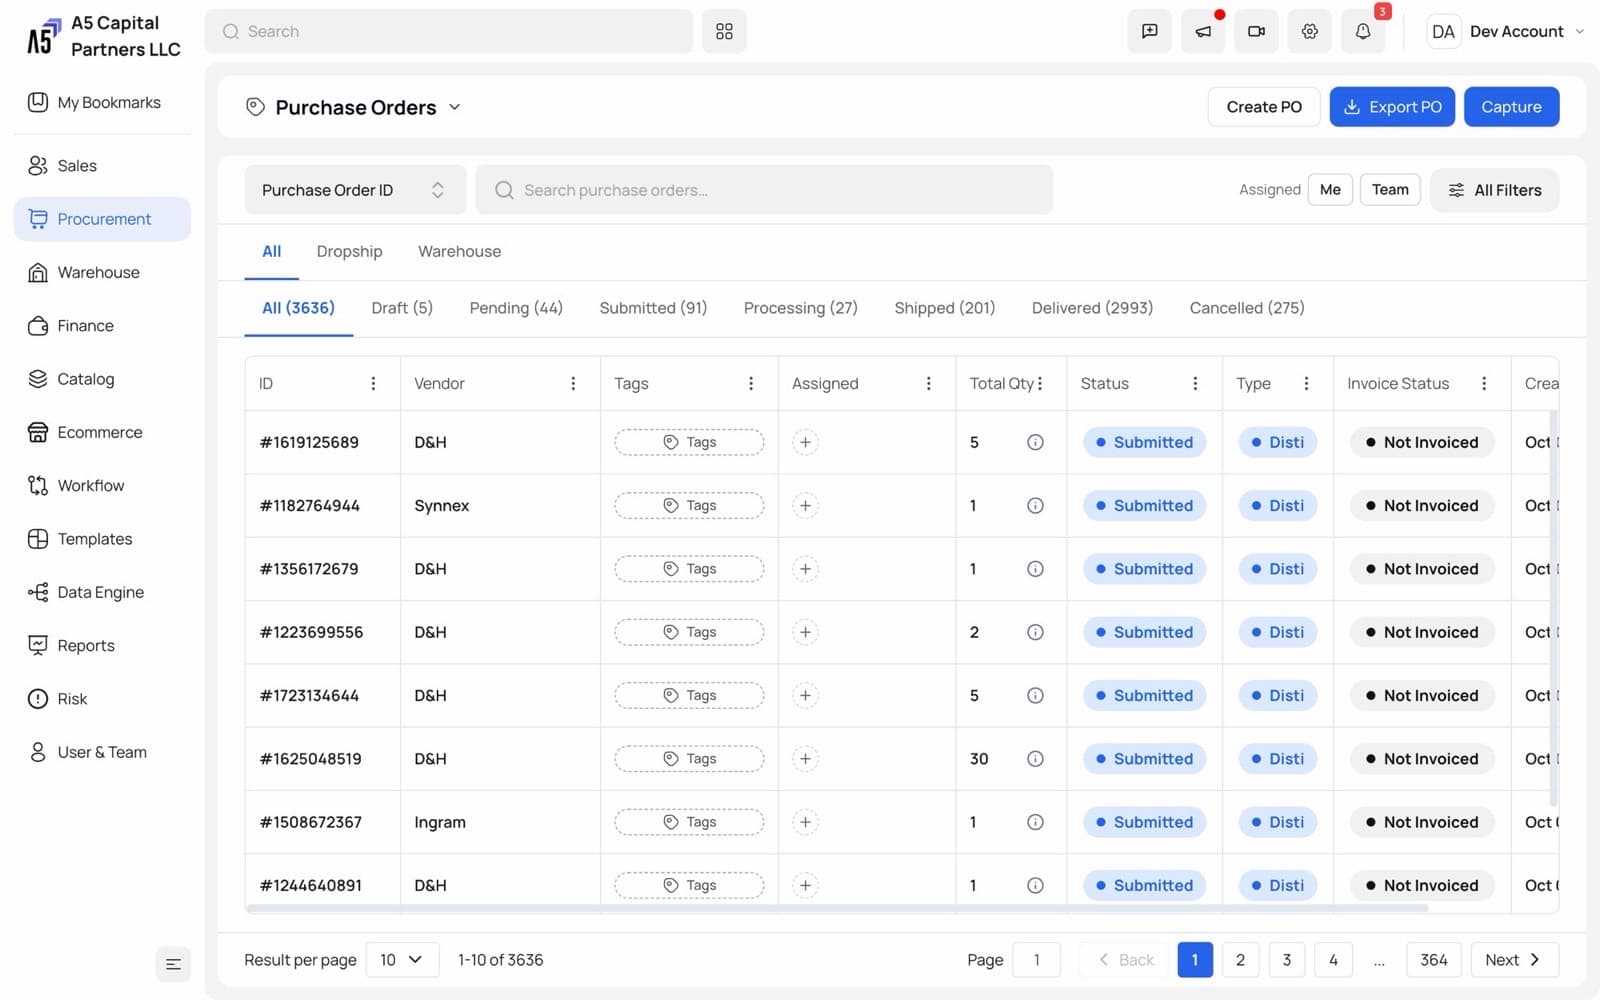Click the apps grid icon beside search

pos(724,31)
